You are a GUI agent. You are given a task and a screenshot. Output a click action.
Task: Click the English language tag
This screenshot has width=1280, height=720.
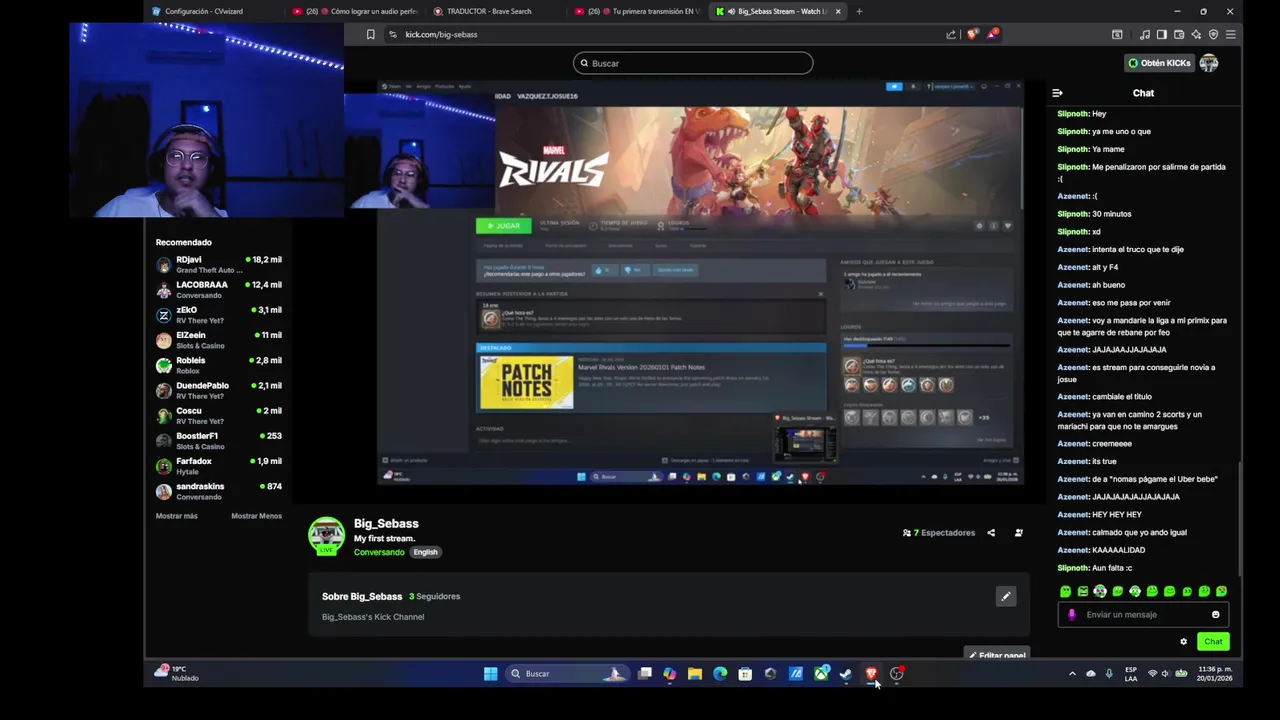click(425, 552)
